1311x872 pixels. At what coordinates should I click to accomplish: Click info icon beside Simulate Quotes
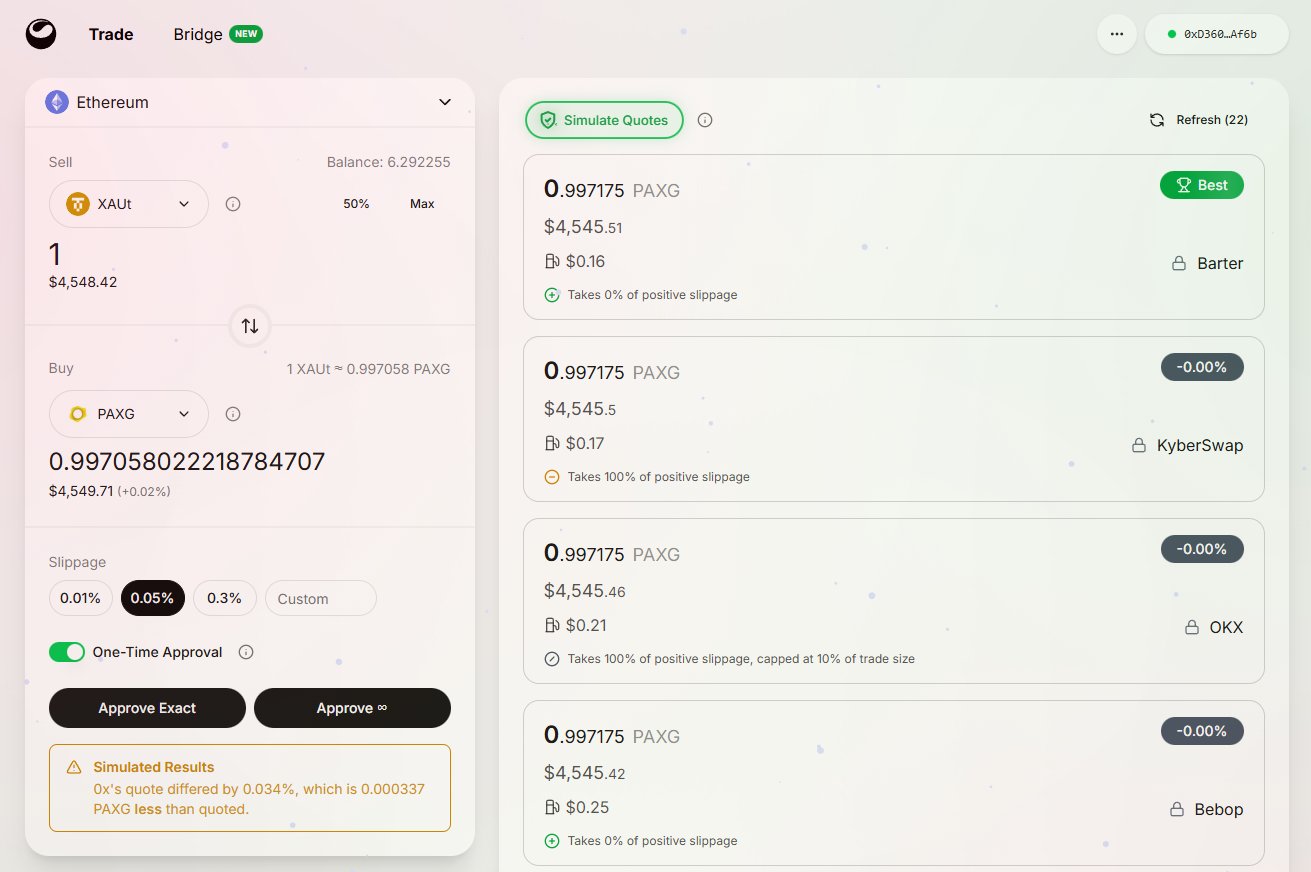coord(705,120)
